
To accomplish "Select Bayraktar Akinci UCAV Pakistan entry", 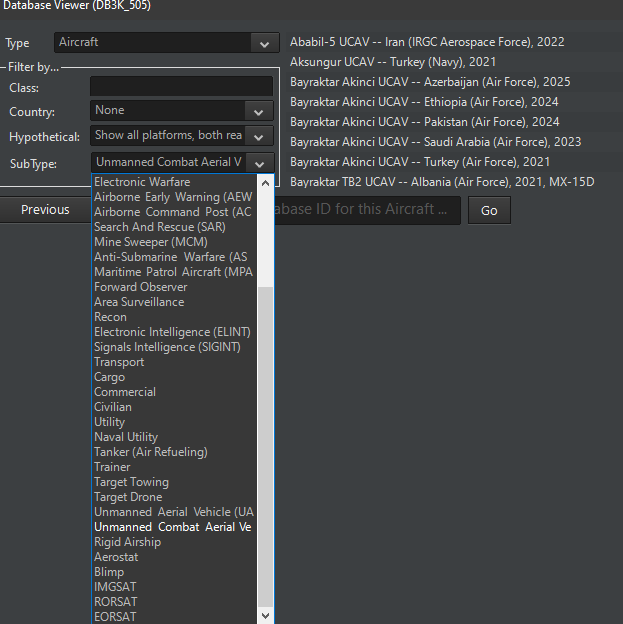I will pyautogui.click(x=454, y=122).
